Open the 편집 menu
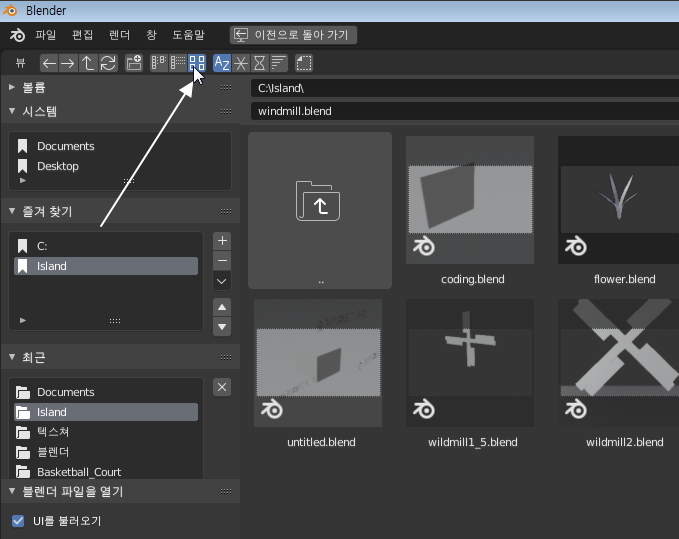The image size is (679, 539). [x=82, y=35]
